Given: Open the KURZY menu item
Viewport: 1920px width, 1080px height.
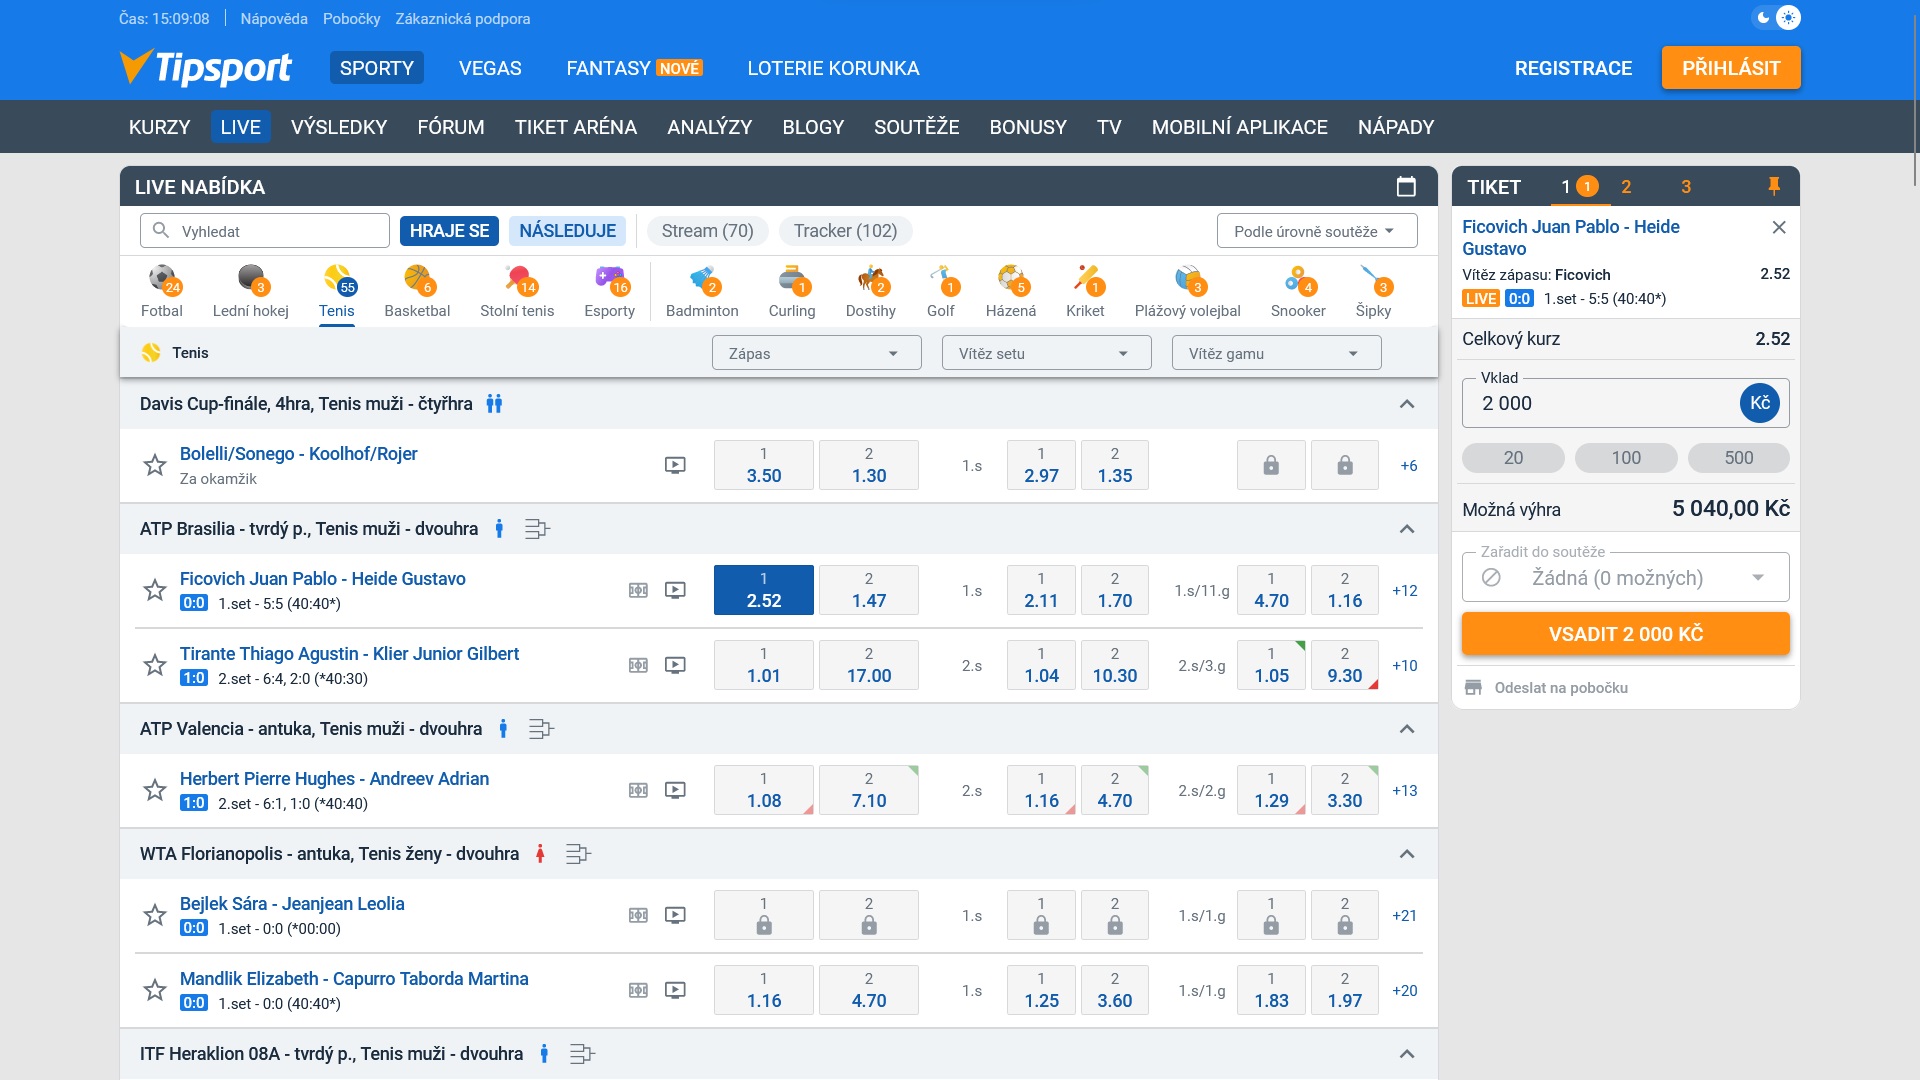Looking at the screenshot, I should [159, 127].
